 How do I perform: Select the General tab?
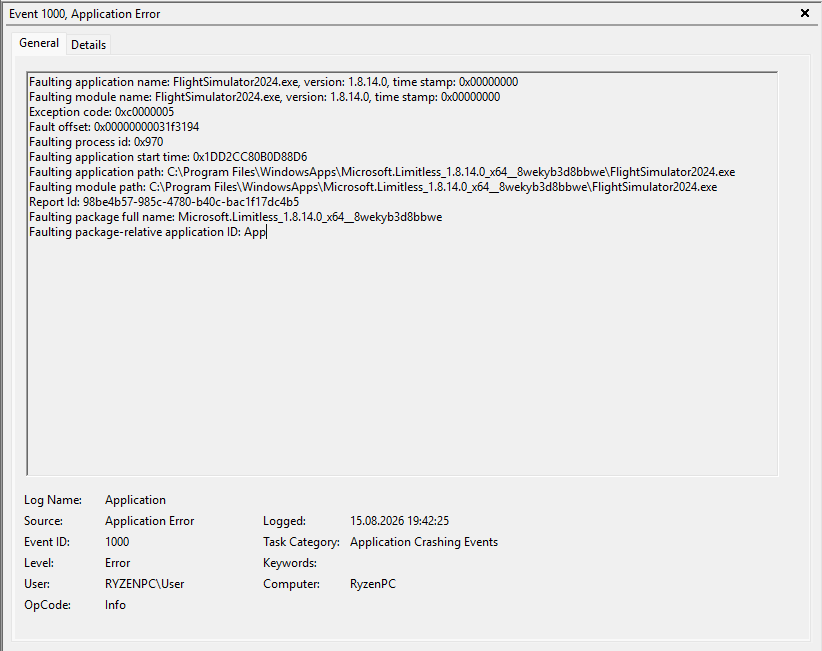[39, 43]
